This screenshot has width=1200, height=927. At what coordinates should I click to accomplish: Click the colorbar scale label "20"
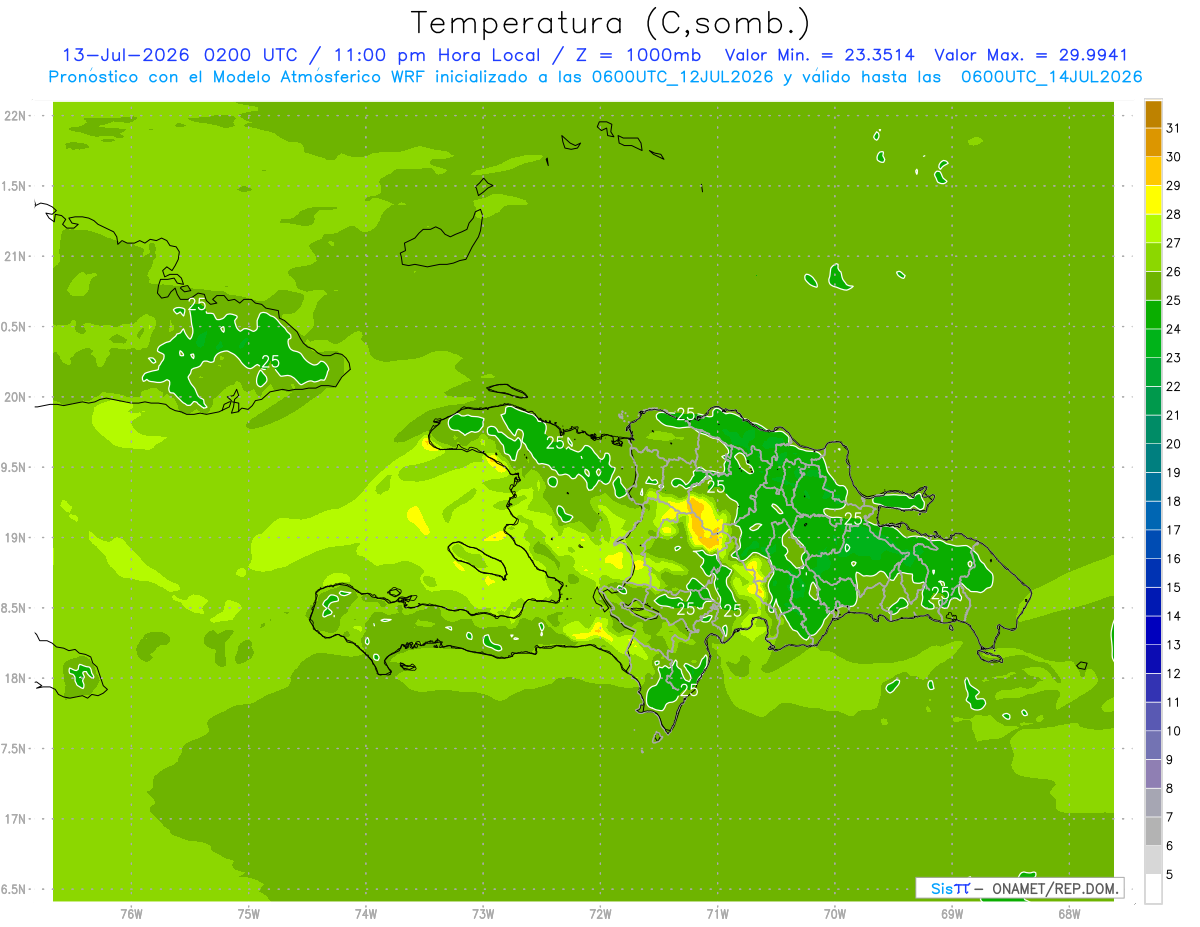pyautogui.click(x=1173, y=443)
